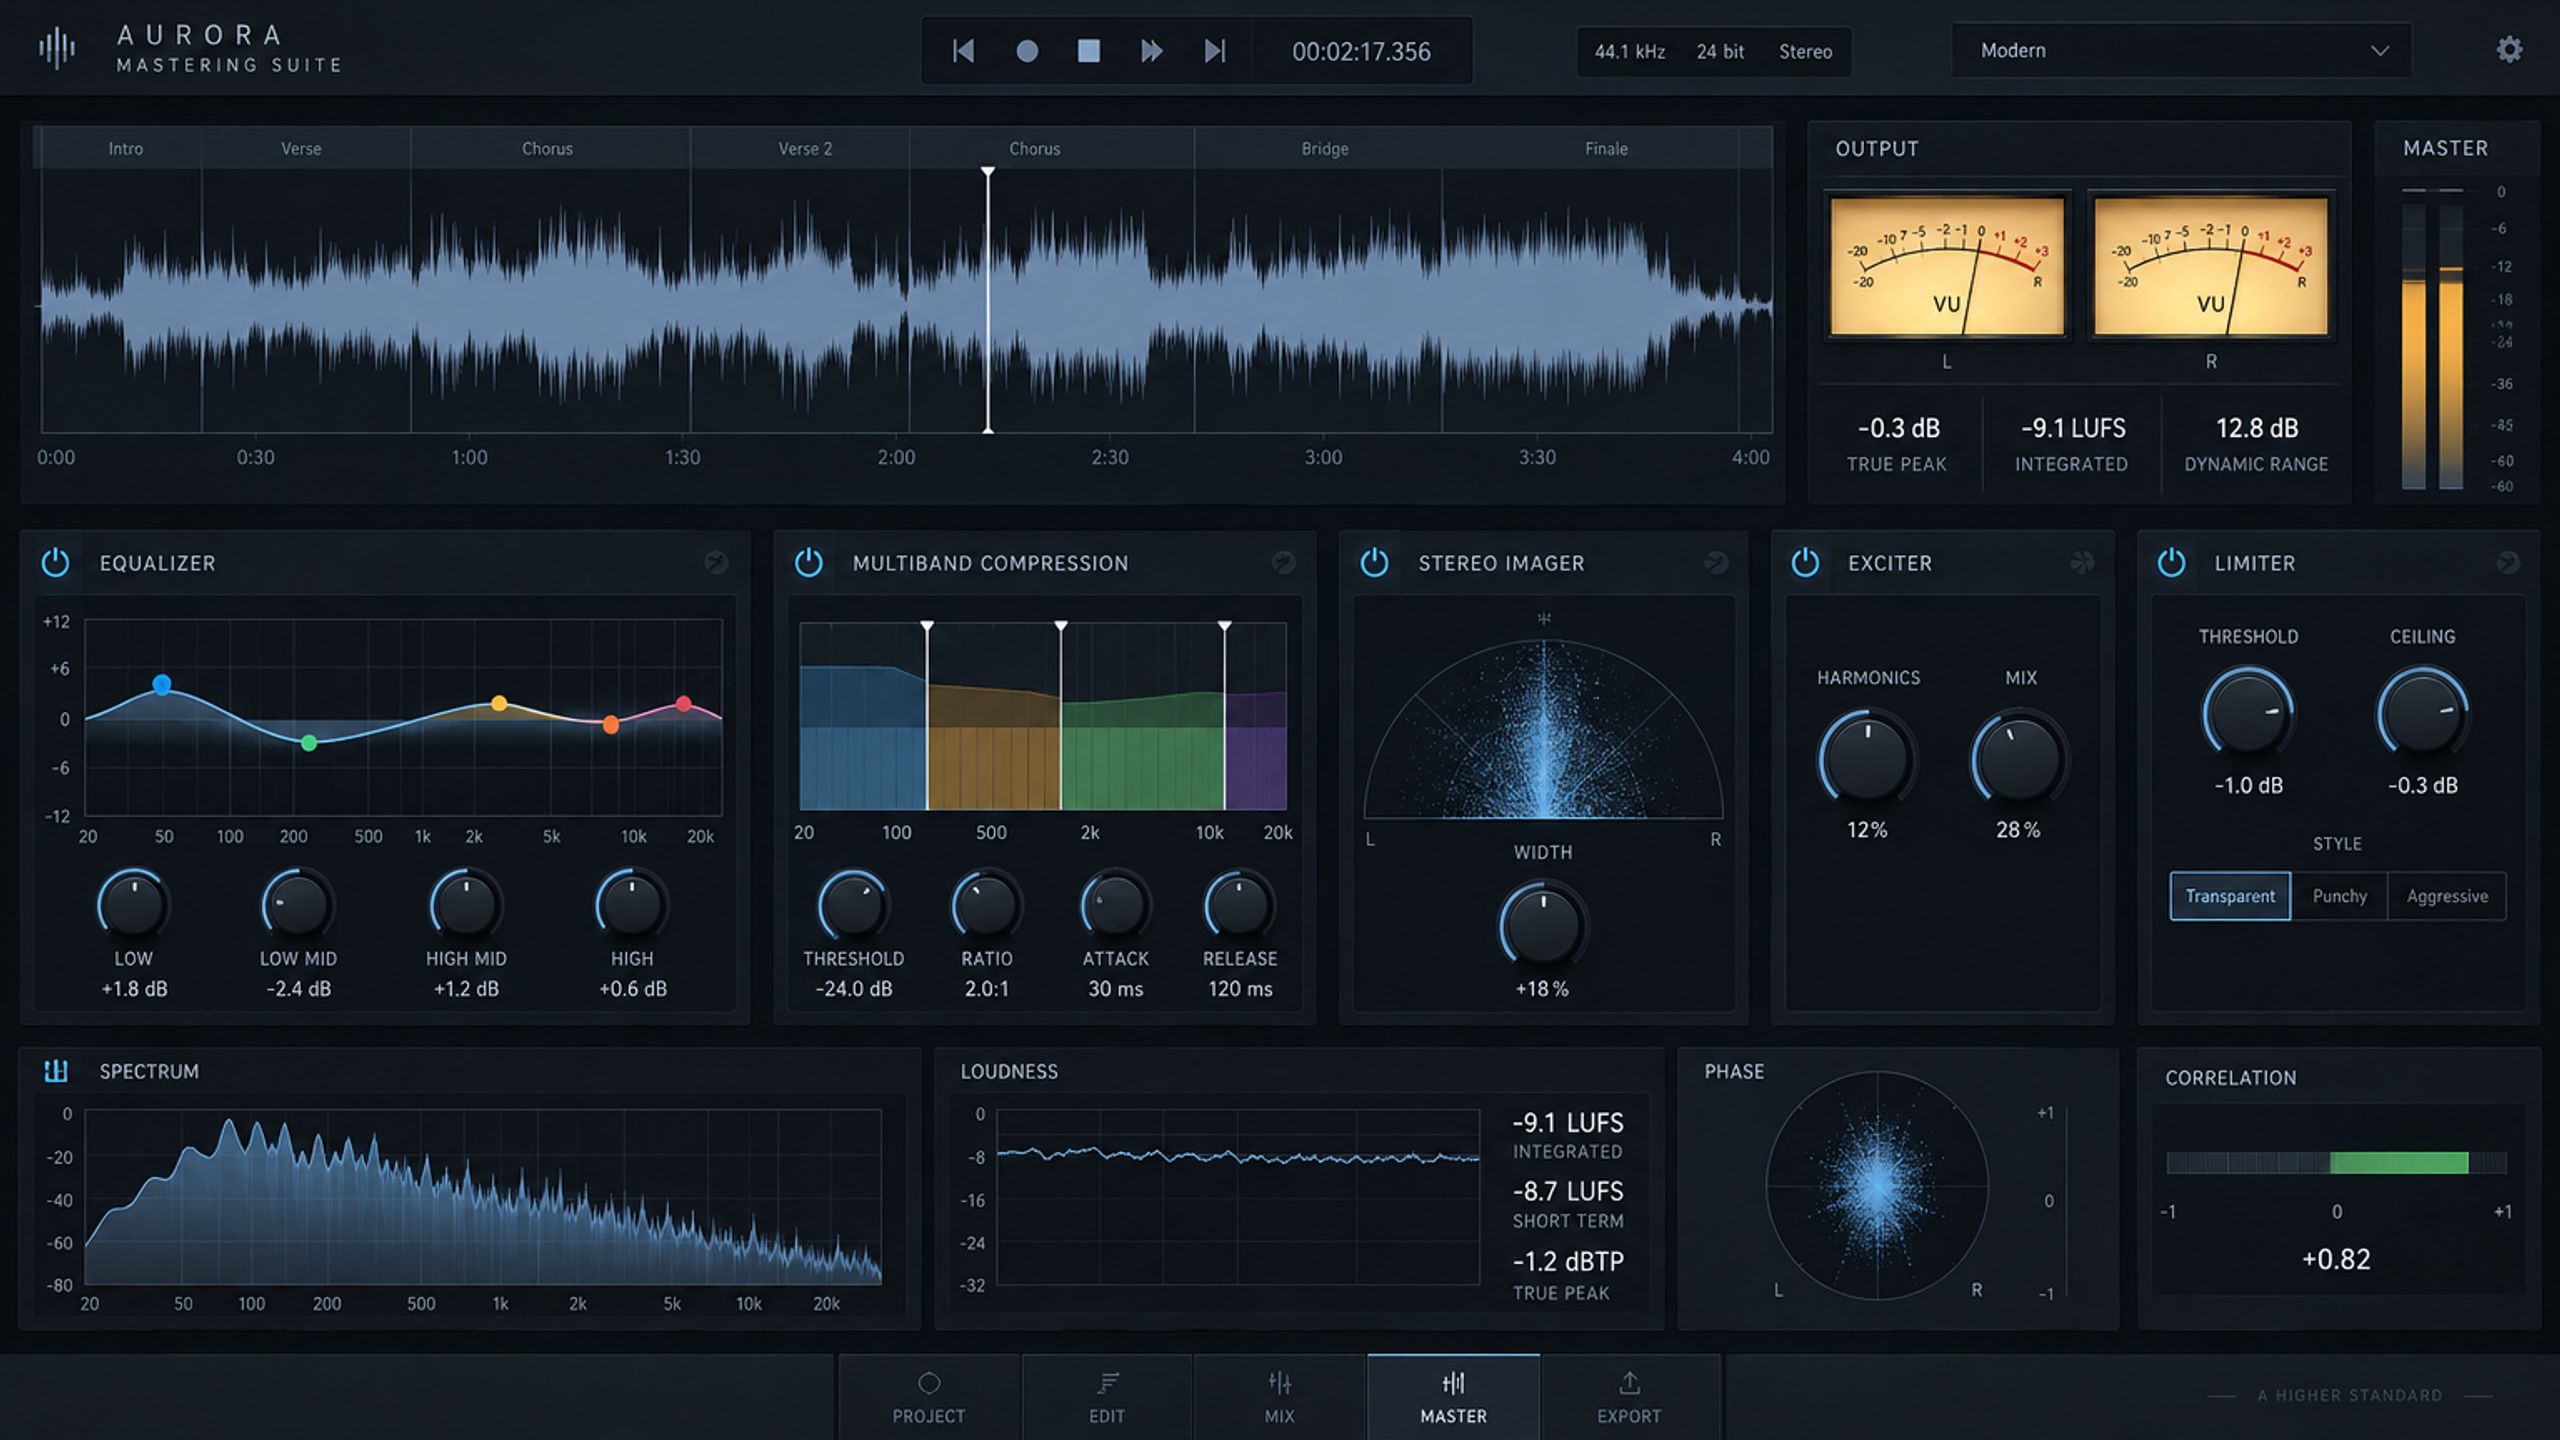Click the Spectrum analyzer icon
The width and height of the screenshot is (2560, 1440).
point(56,1071)
